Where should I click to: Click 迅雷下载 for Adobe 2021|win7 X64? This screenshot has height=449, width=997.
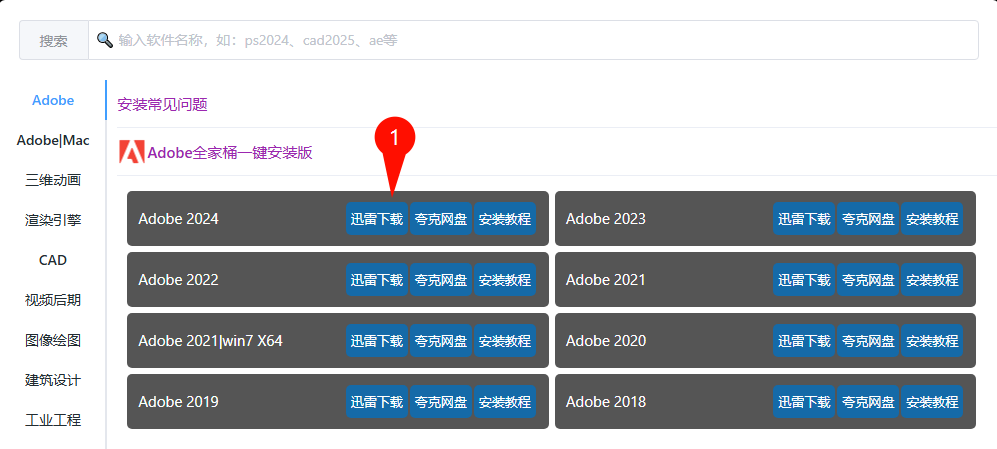377,341
